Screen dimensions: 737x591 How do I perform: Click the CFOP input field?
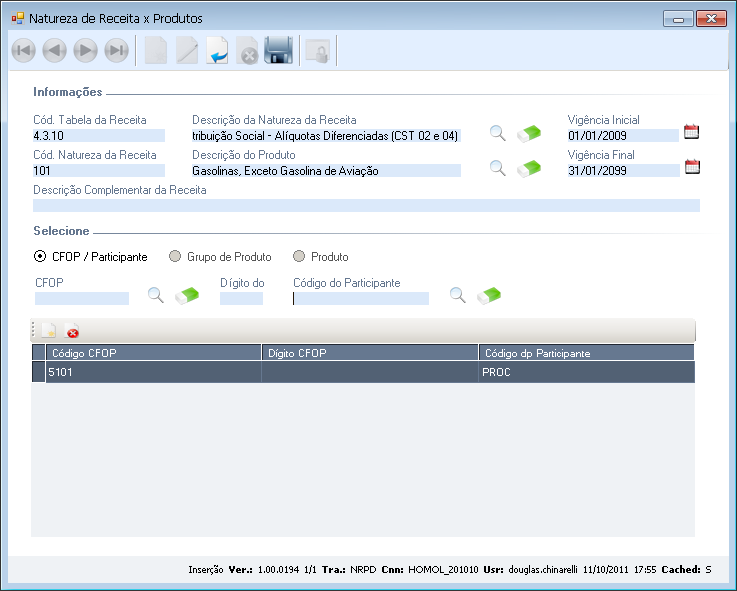tap(82, 298)
